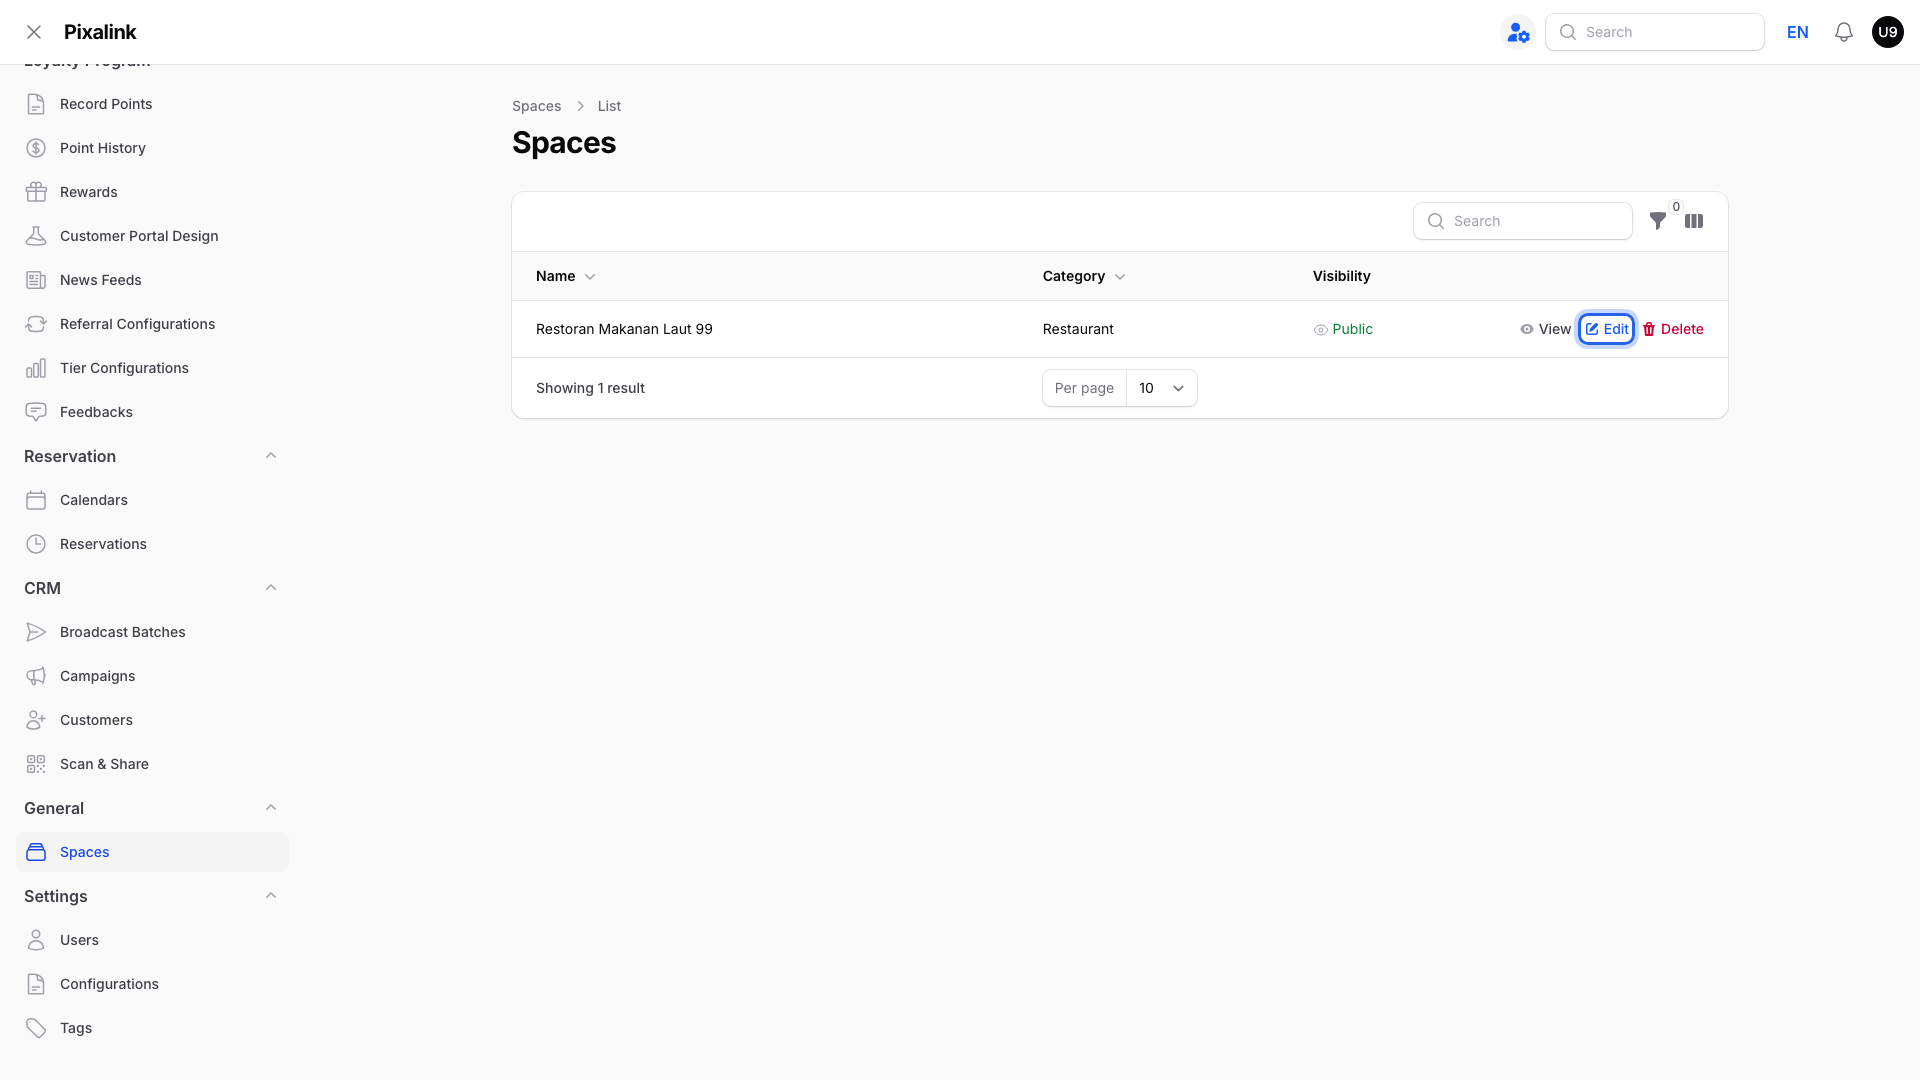Screen dimensions: 1920x1080
Task: Click the Feedbacks chat bubble icon
Action: coord(36,412)
